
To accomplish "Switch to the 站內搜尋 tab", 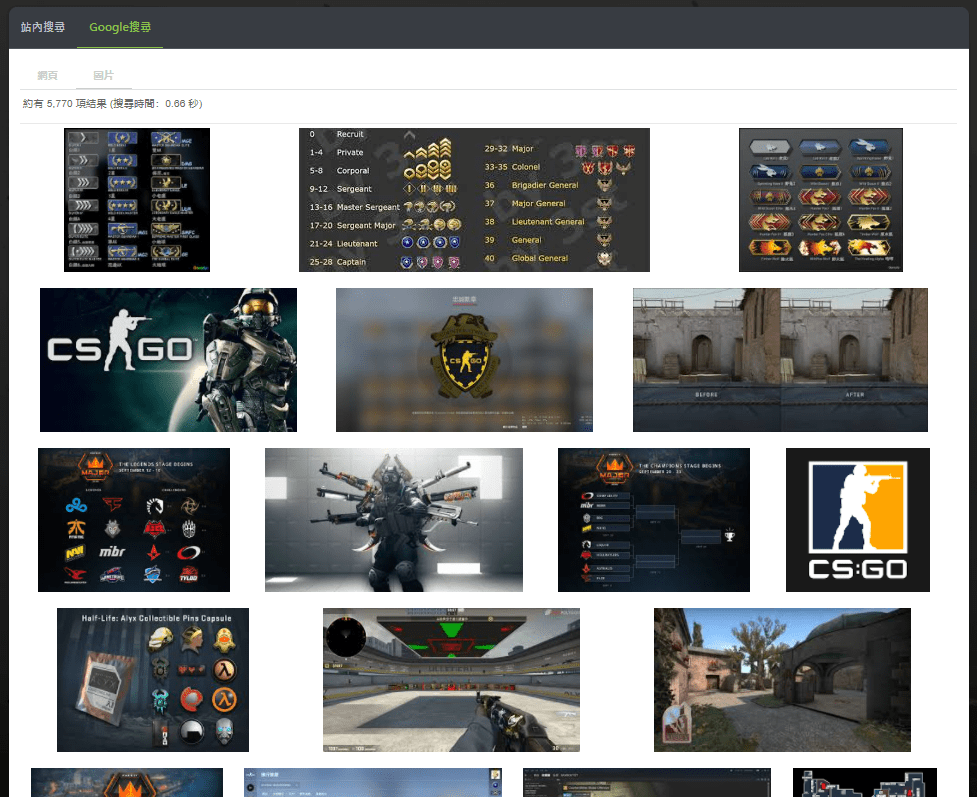I will [x=43, y=27].
